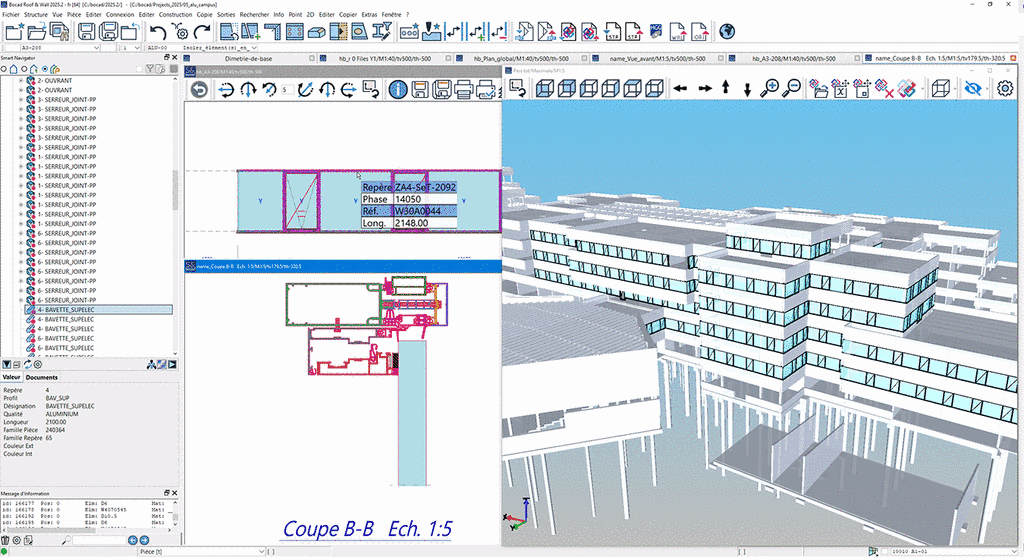Open the 3D view settings gear
Image resolution: width=1024 pixels, height=557 pixels.
pos(1006,89)
